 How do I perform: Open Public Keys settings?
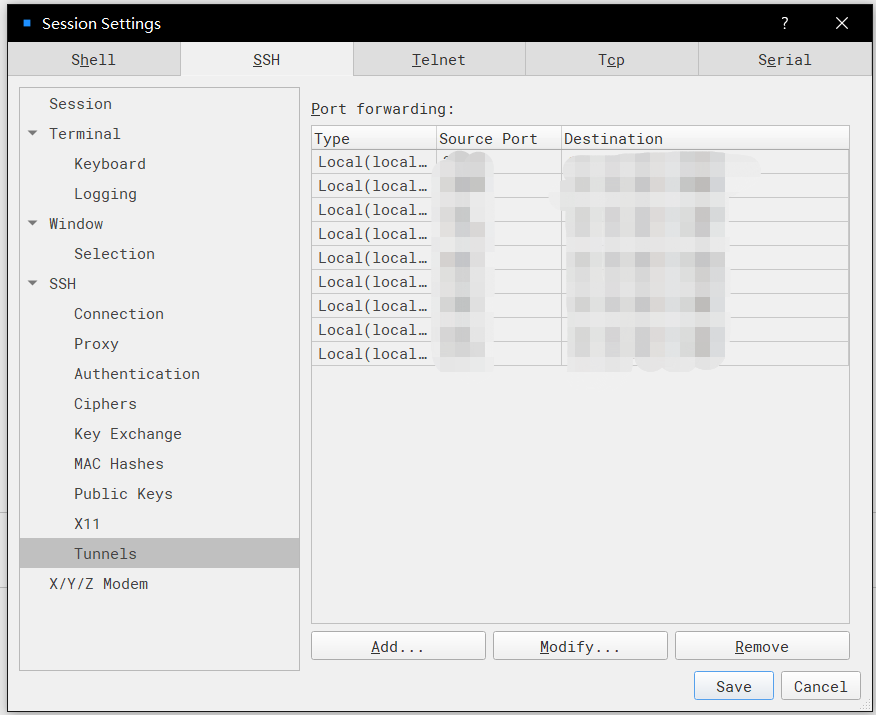coord(123,494)
